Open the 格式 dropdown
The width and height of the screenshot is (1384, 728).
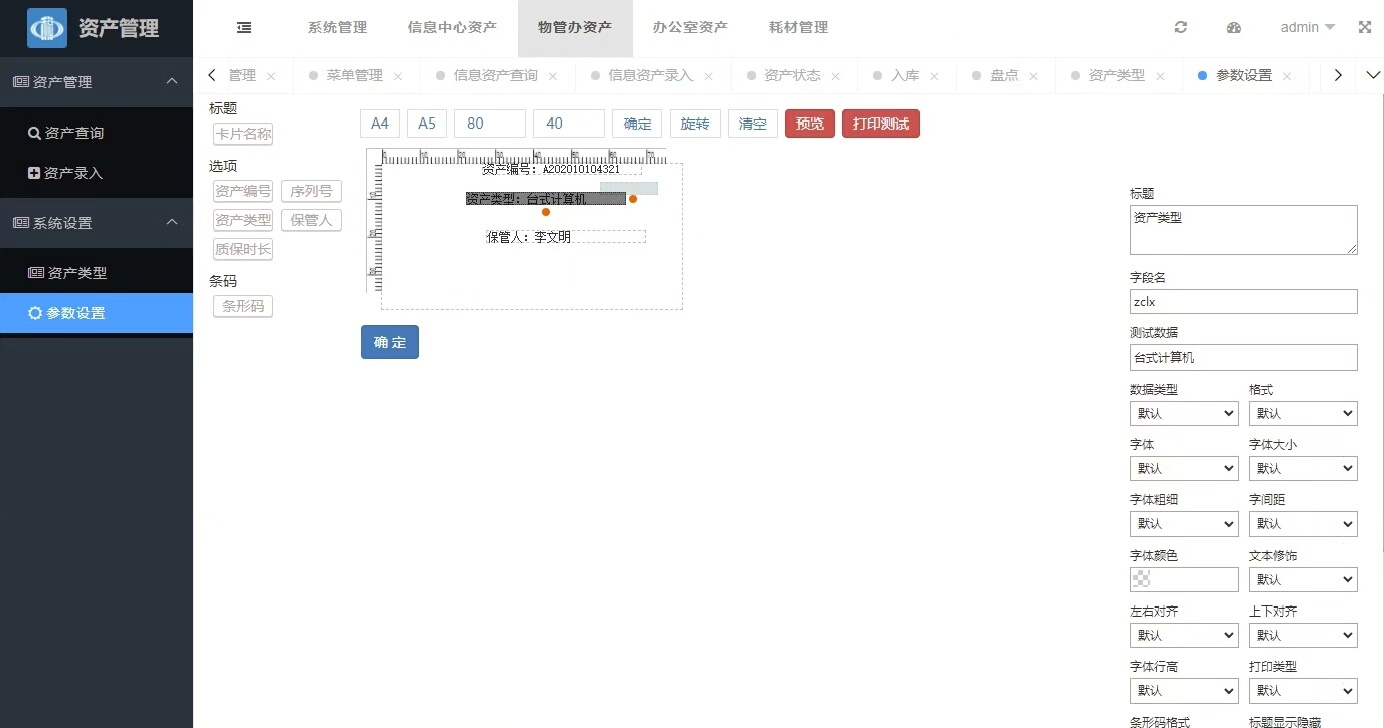[x=1303, y=413]
